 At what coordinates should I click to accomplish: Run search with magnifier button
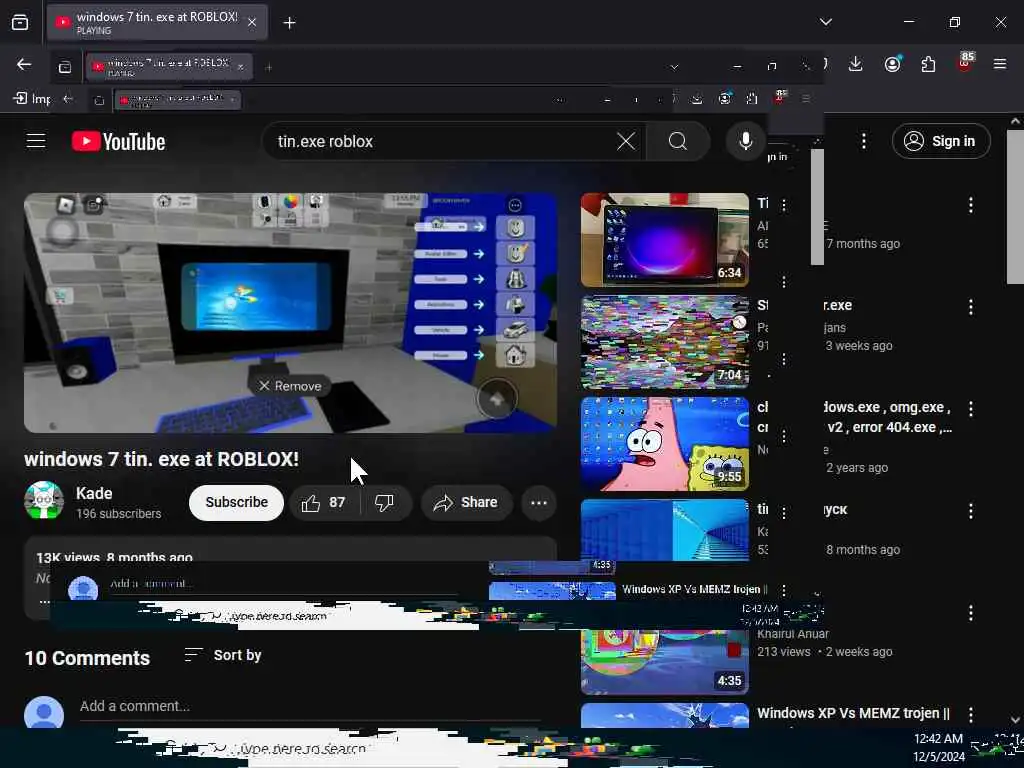tap(678, 141)
